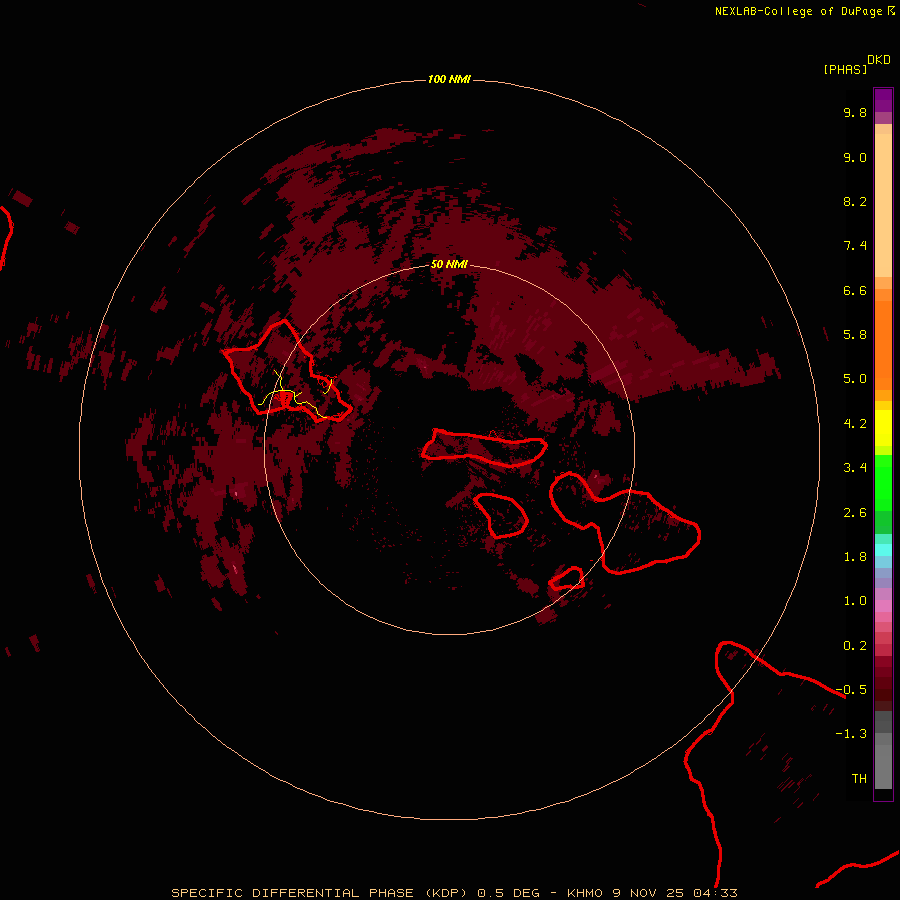Click the 8.2 scale label
This screenshot has width=900, height=900.
click(855, 201)
